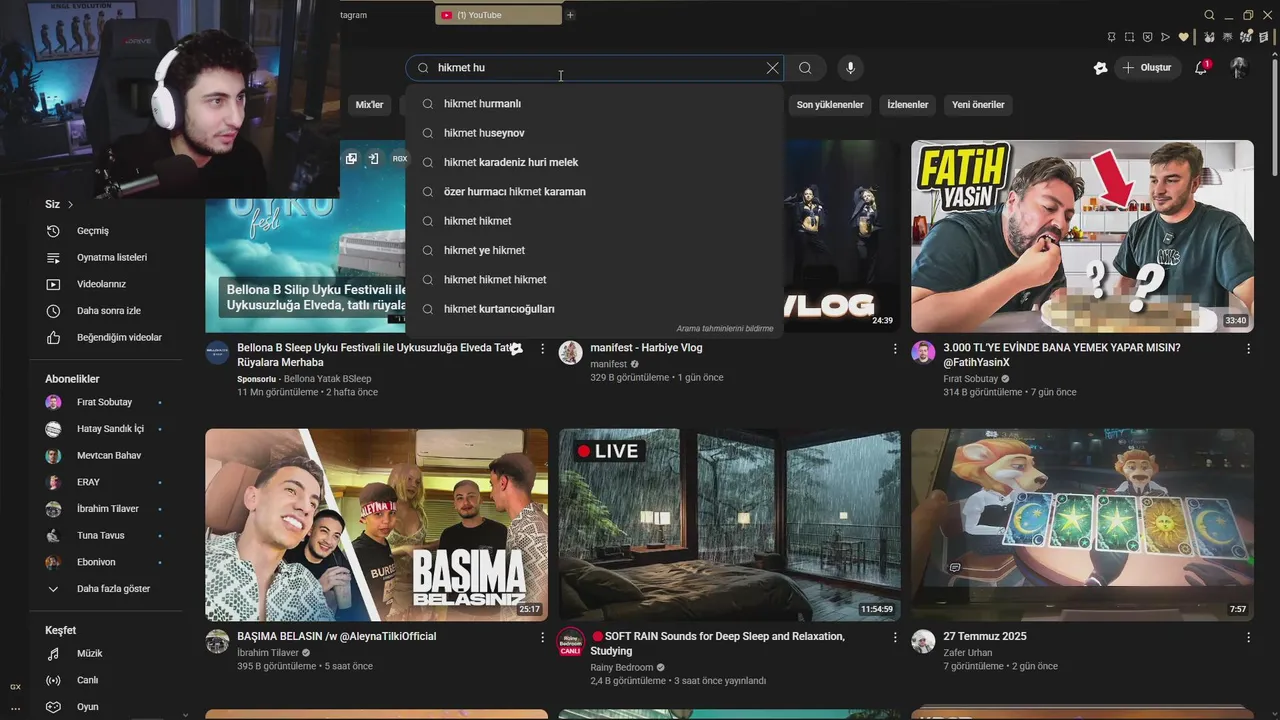Open the browser pinboard pin icon
This screenshot has height=720, width=1280.
1111,37
